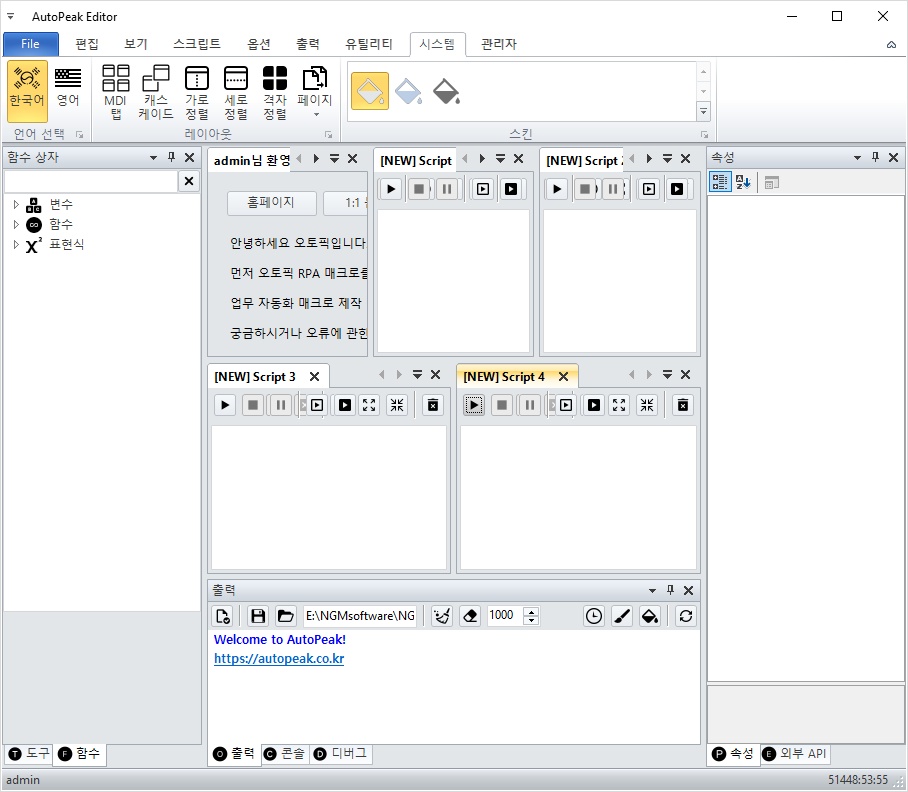The image size is (908, 792).
Task: Open the 보기 ribbon tab
Action: [136, 44]
